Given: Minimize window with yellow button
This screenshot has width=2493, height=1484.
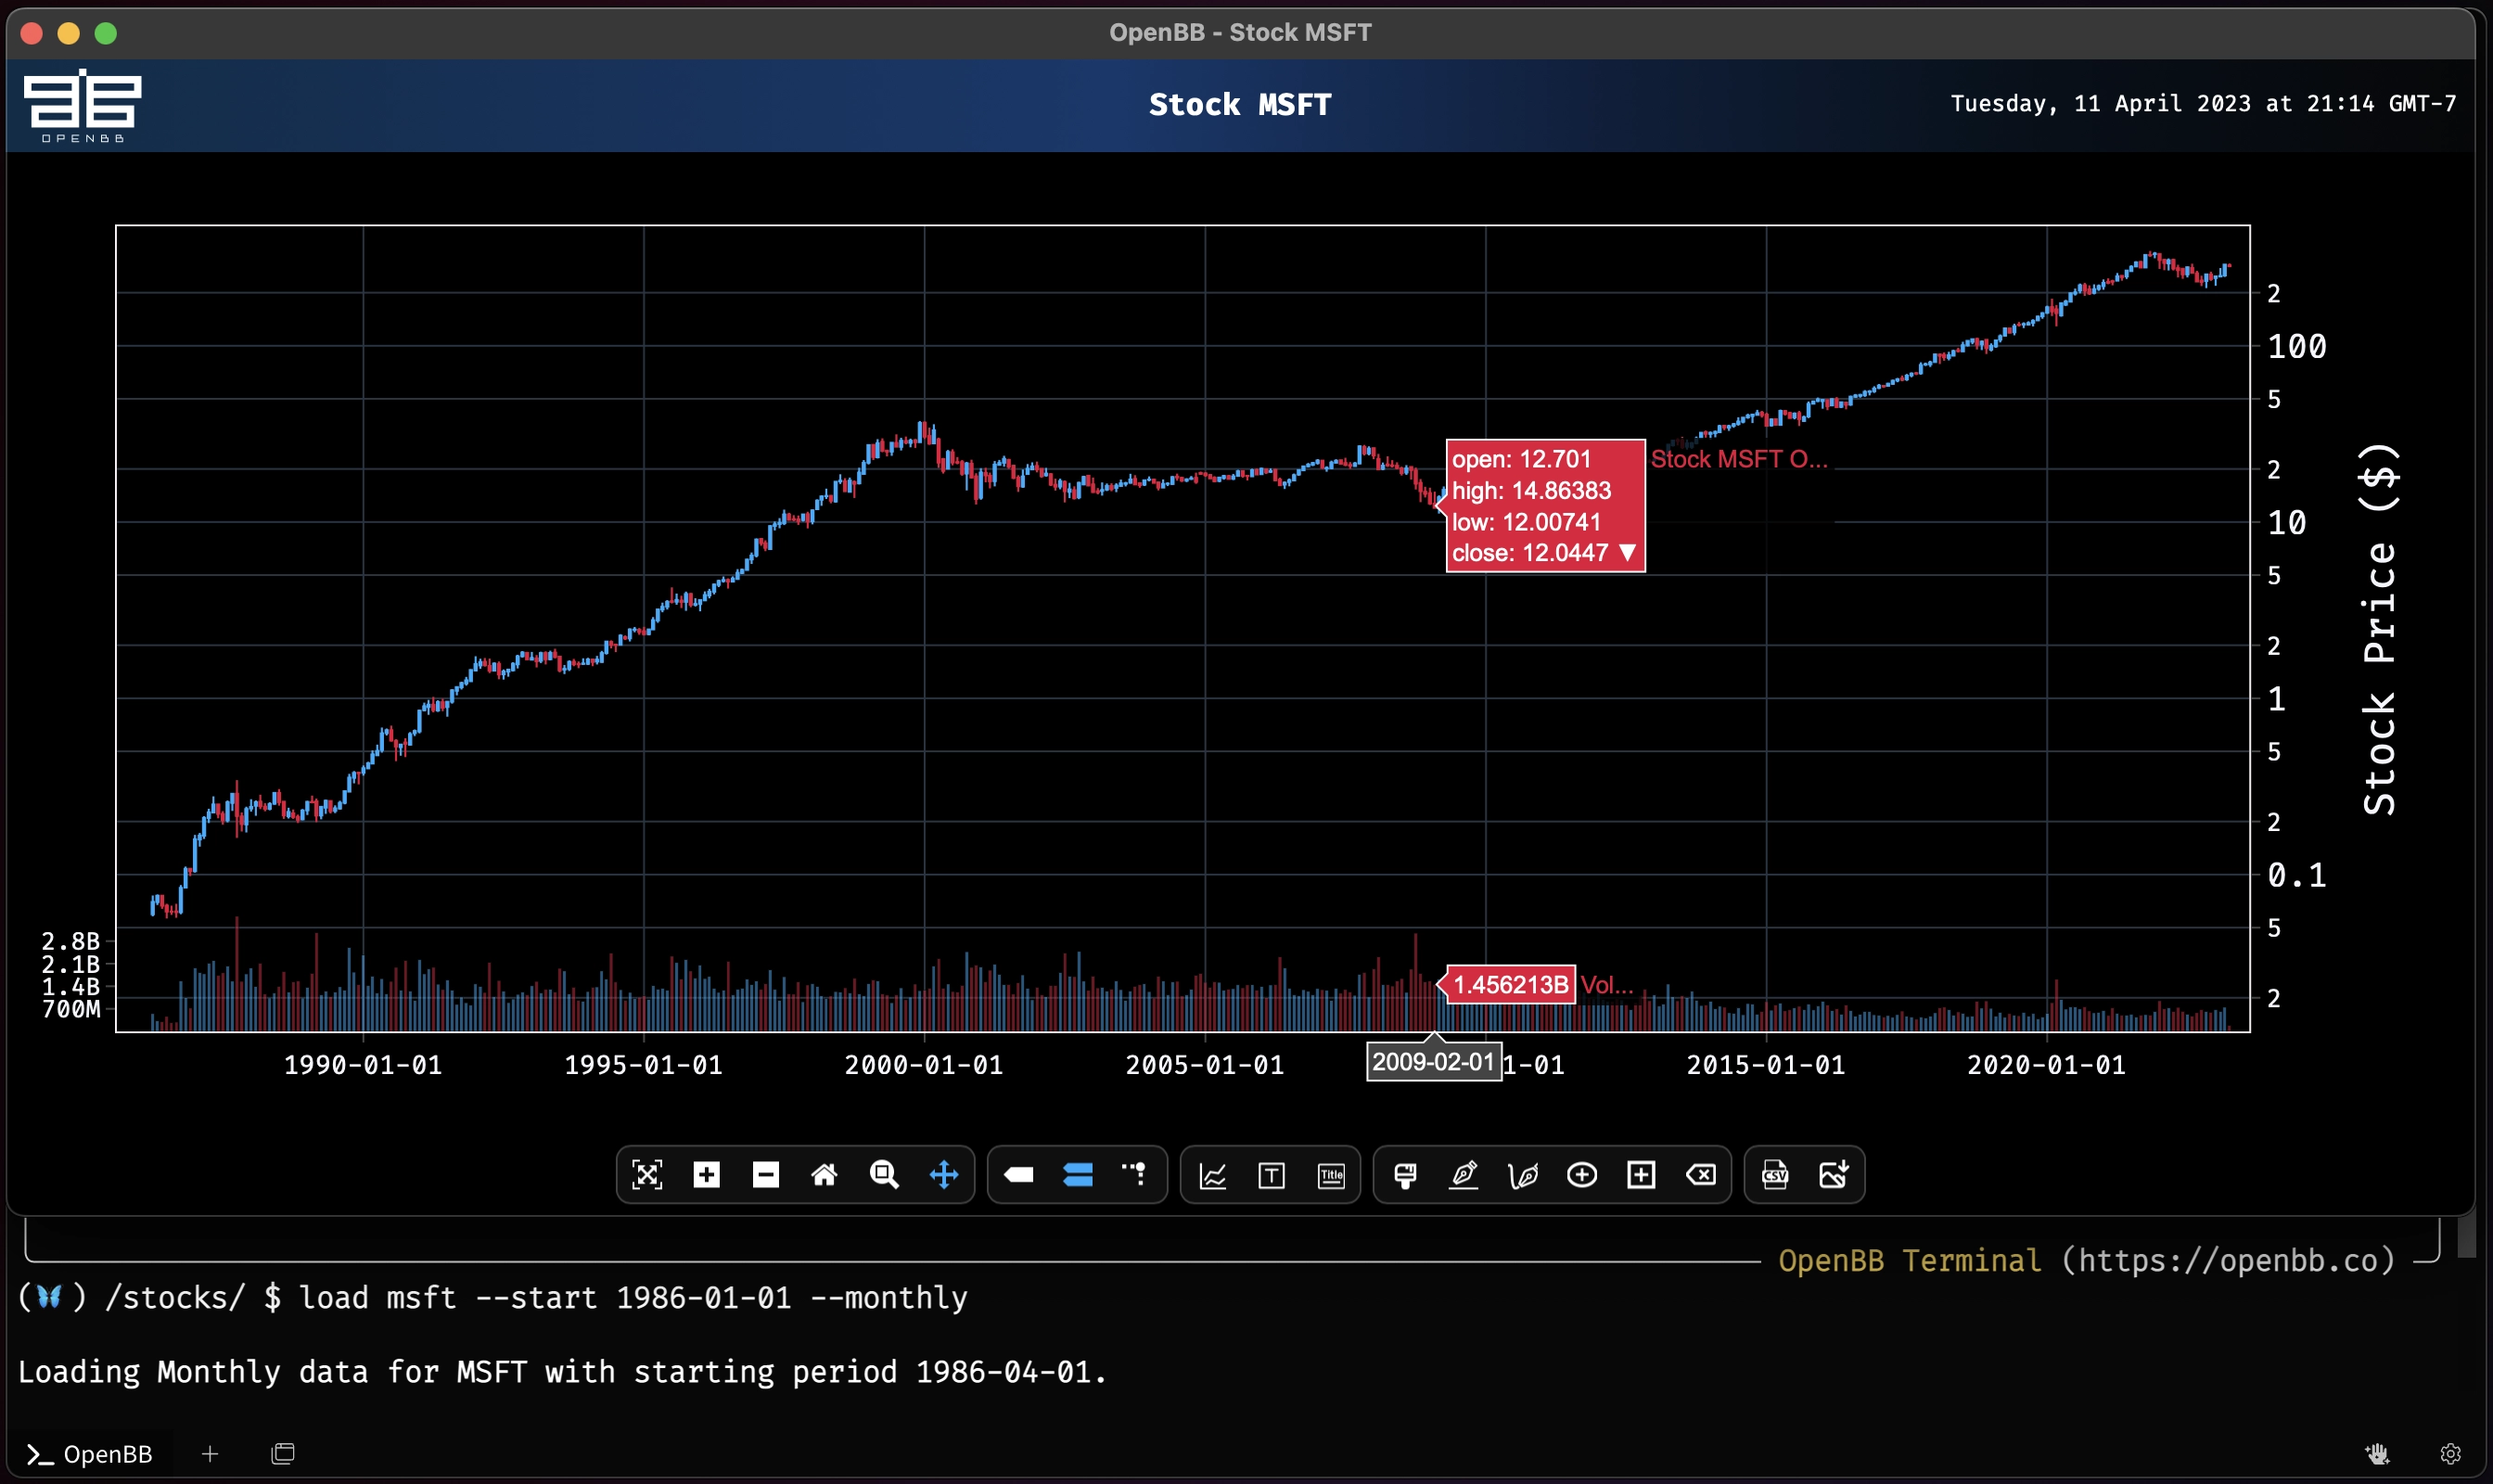Looking at the screenshot, I should (69, 33).
